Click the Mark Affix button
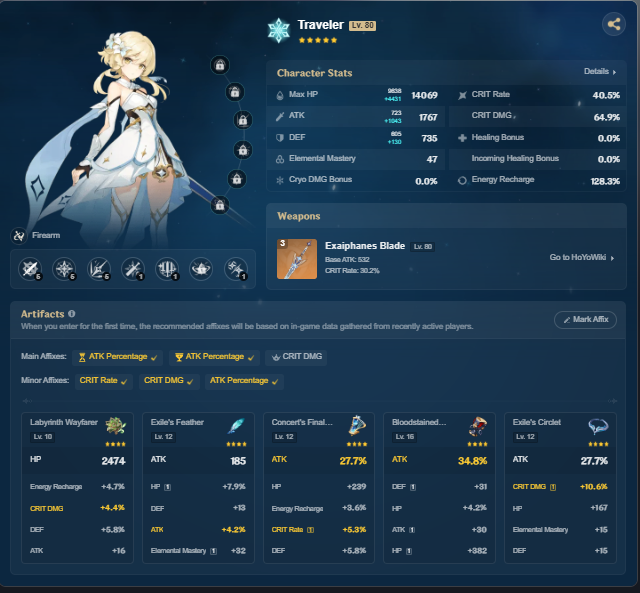The width and height of the screenshot is (640, 593). [585, 320]
